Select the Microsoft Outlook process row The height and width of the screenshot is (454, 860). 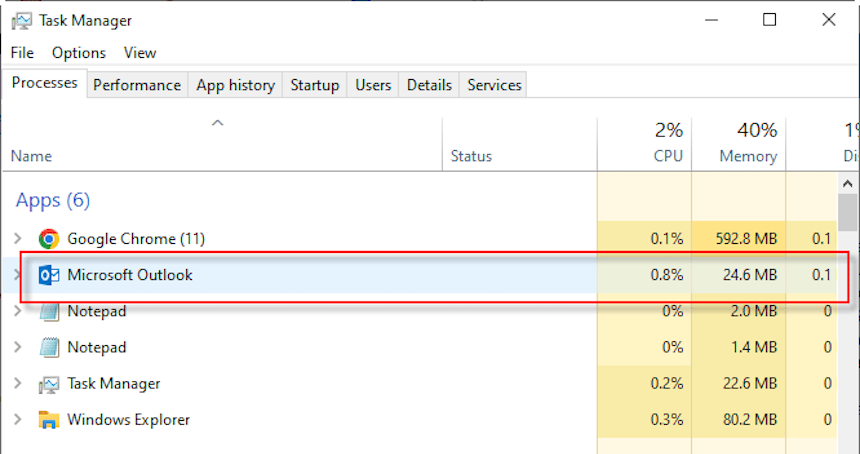coord(419,275)
